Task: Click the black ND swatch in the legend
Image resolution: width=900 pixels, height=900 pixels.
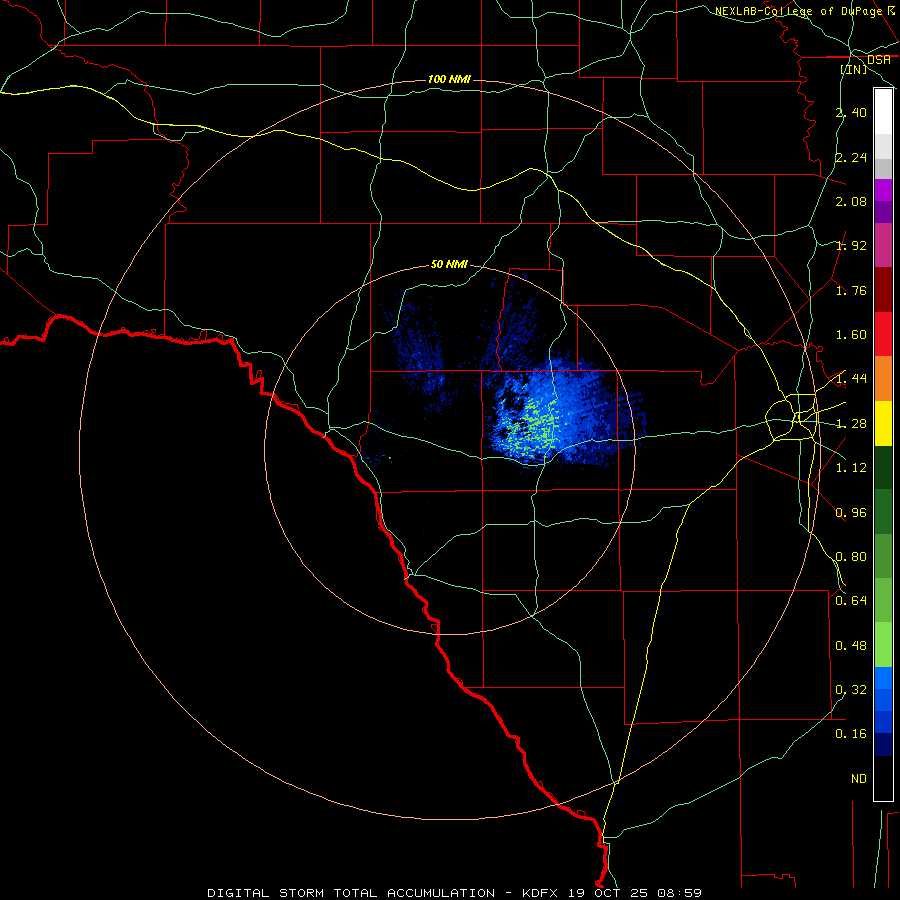Action: tap(883, 778)
